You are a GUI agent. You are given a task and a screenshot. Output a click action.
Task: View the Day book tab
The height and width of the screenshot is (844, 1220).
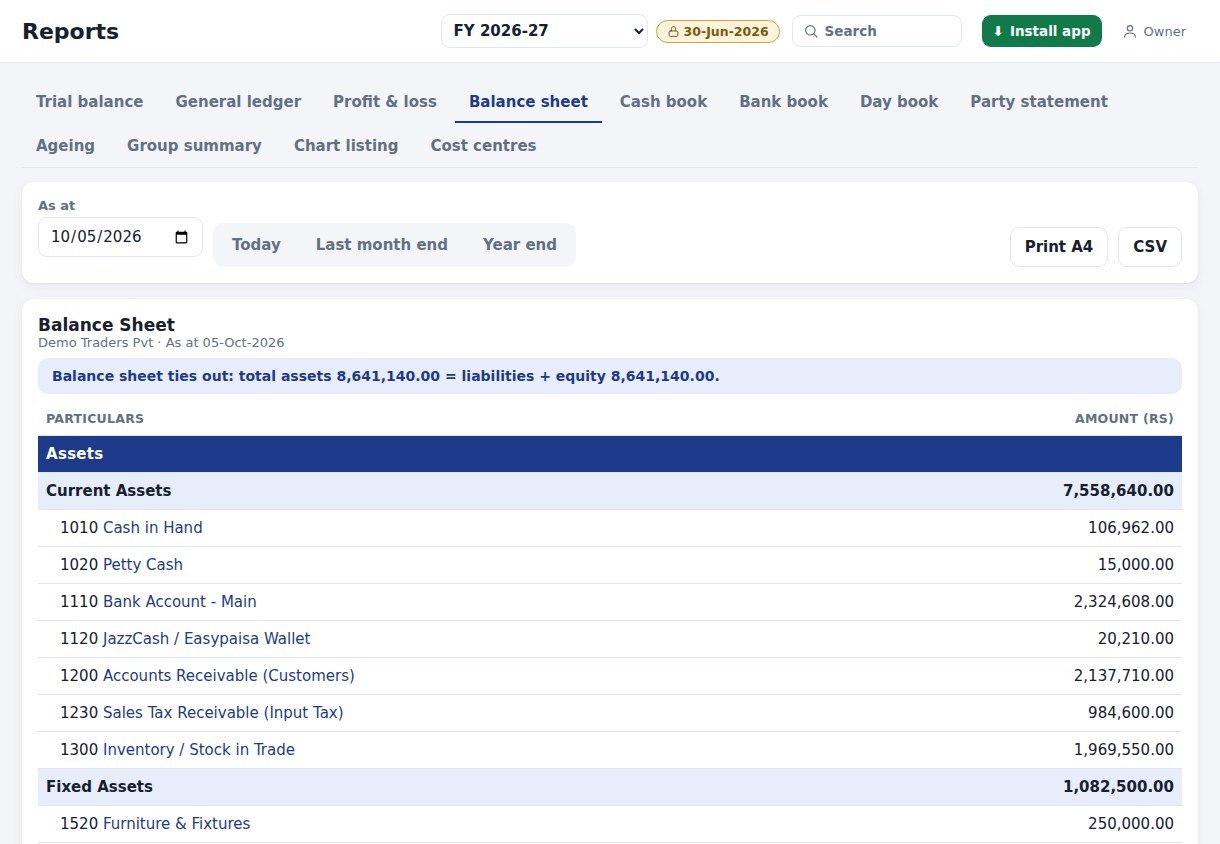click(899, 101)
